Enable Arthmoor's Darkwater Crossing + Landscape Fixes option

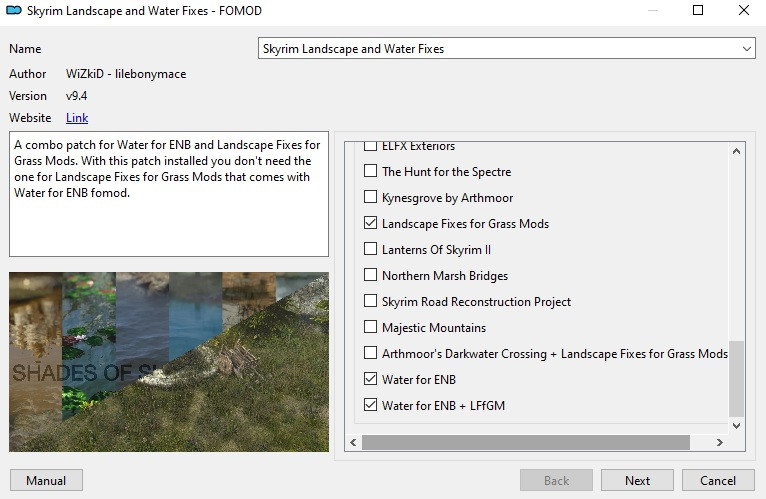click(x=370, y=352)
